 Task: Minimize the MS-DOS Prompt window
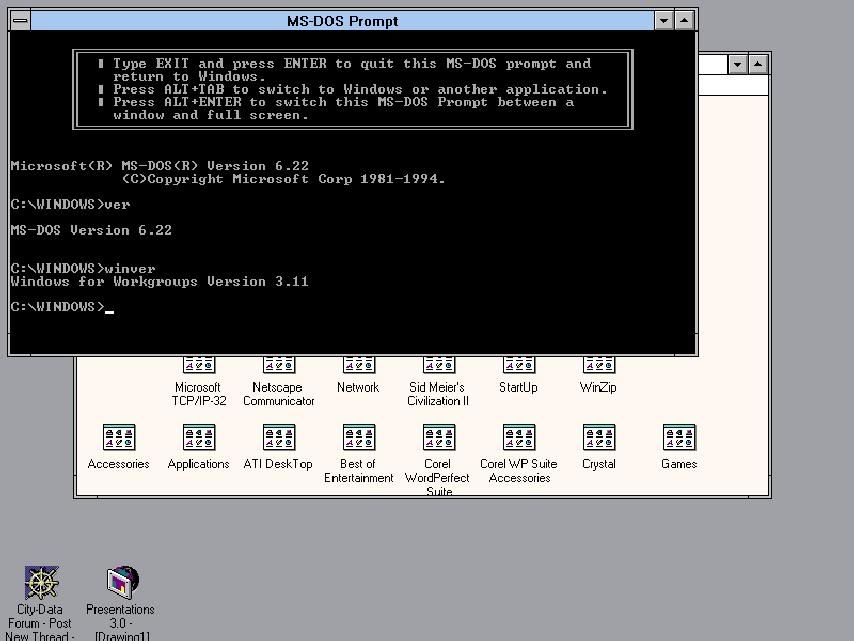(664, 21)
